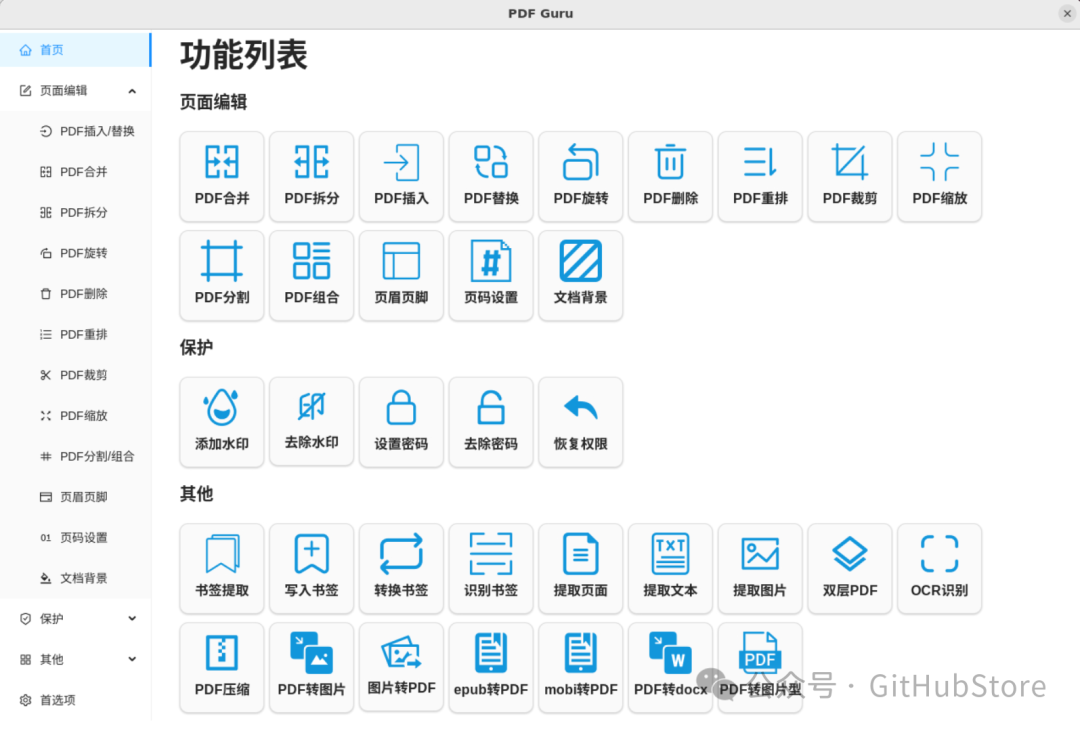Expand the 保护 sidebar group

[x=76, y=619]
